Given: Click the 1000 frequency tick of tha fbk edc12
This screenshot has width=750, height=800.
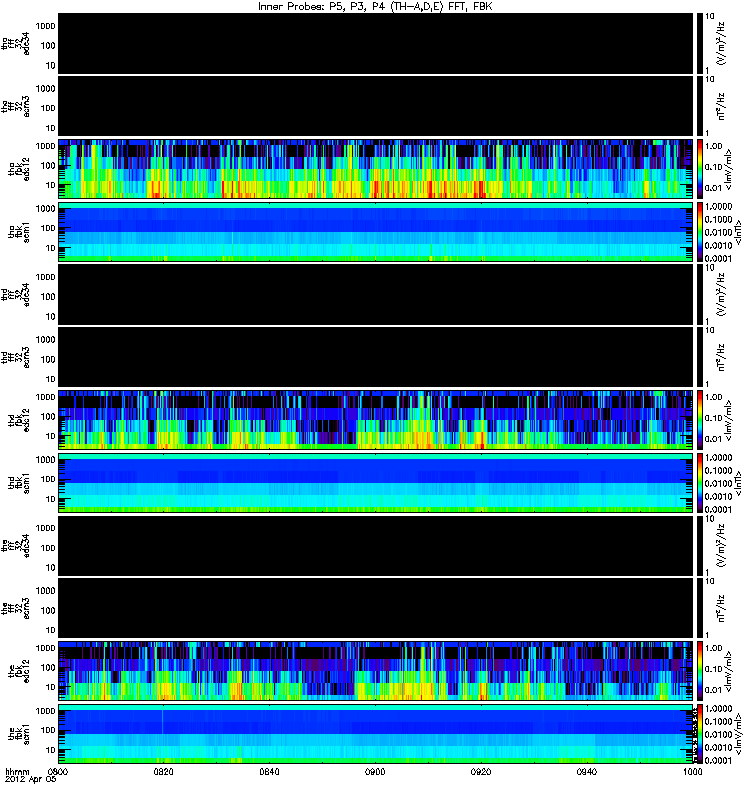Looking at the screenshot, I should tap(45, 146).
